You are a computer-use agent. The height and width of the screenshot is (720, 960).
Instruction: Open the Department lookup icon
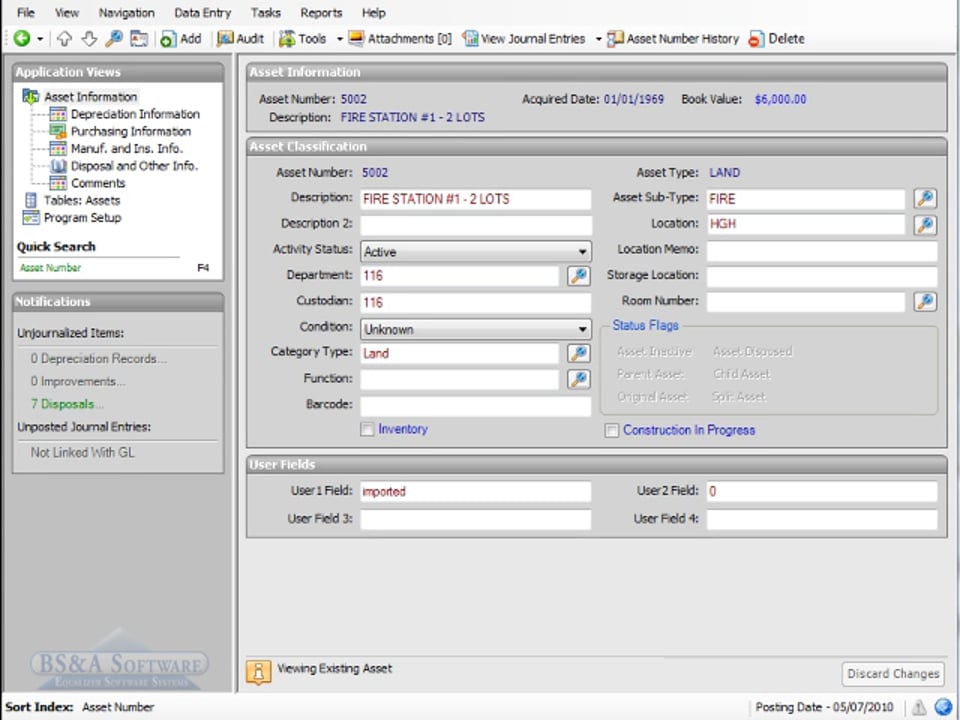pyautogui.click(x=578, y=276)
